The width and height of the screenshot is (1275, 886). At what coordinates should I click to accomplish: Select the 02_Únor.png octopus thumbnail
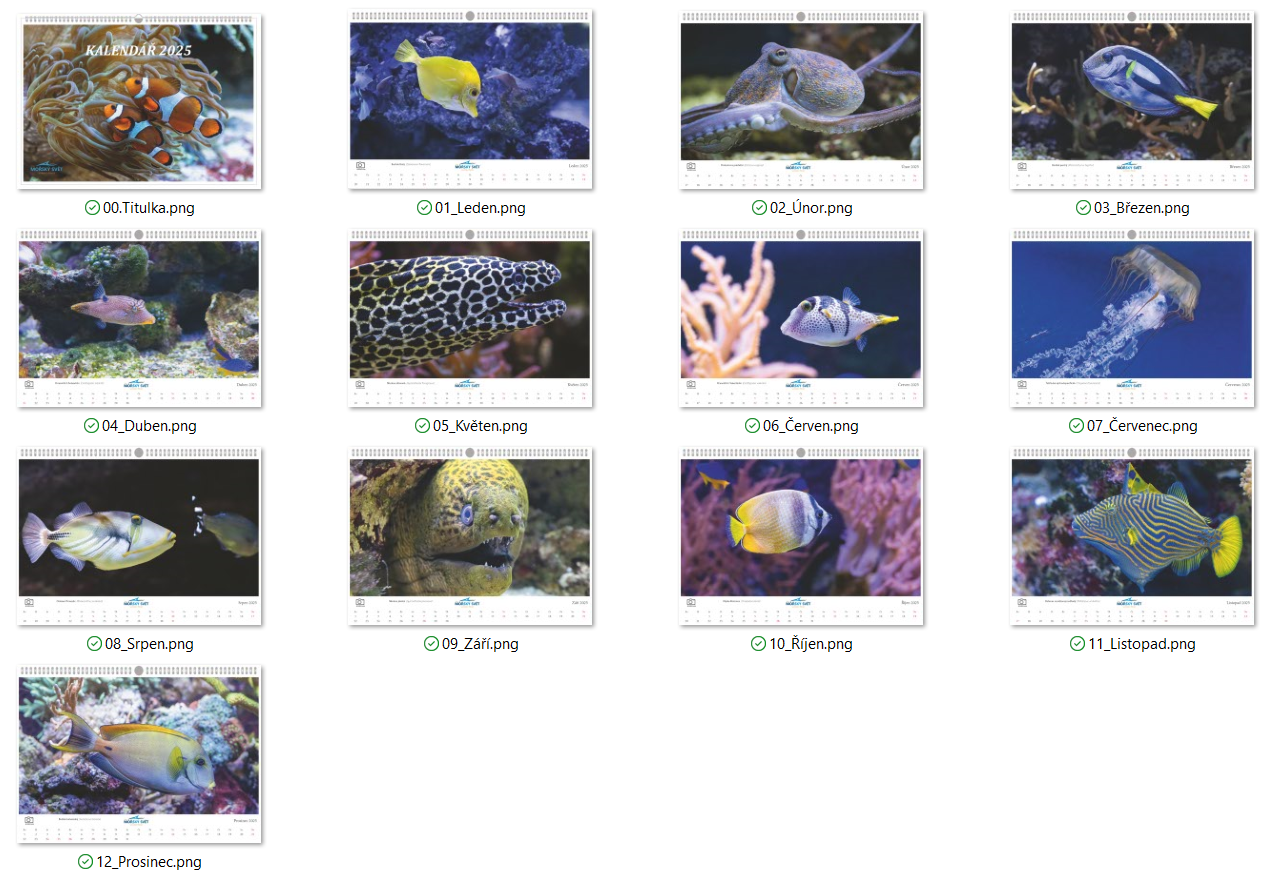tap(801, 100)
